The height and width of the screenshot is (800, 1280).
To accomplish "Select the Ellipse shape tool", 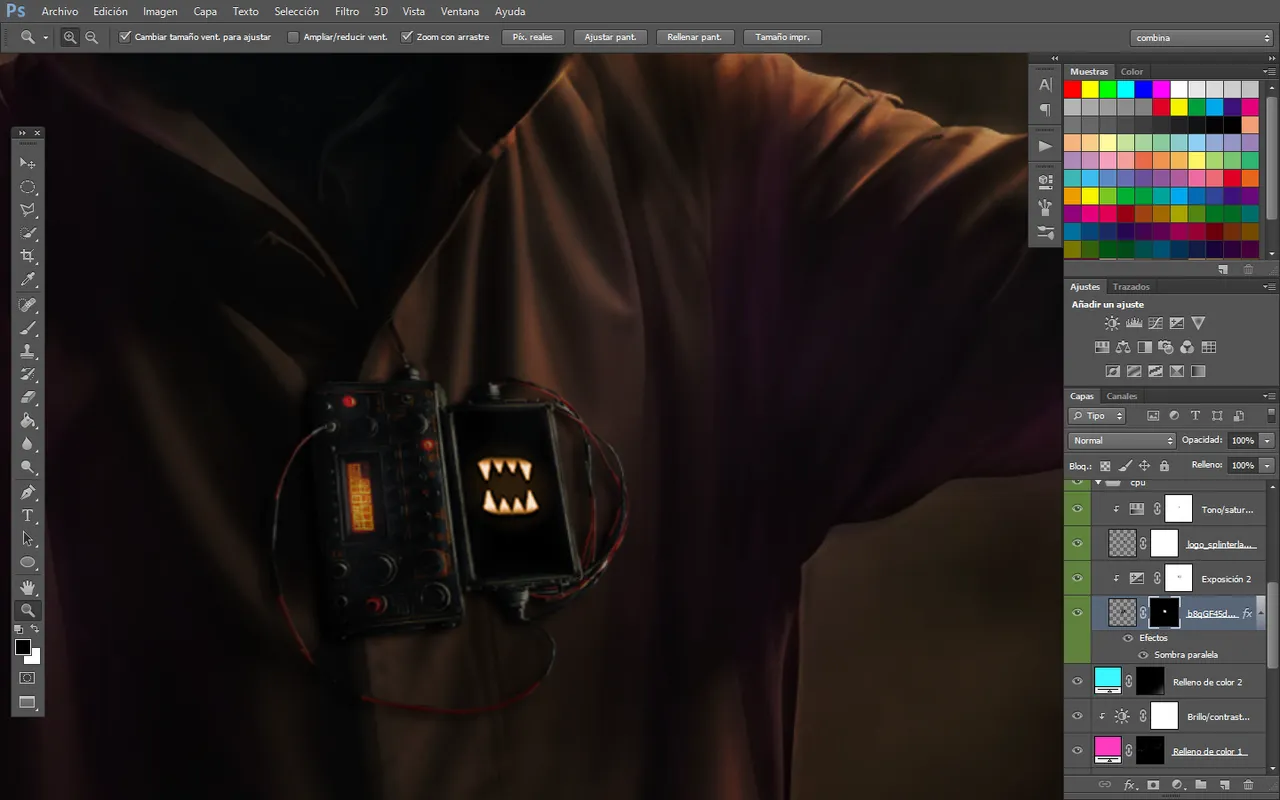I will pyautogui.click(x=28, y=563).
